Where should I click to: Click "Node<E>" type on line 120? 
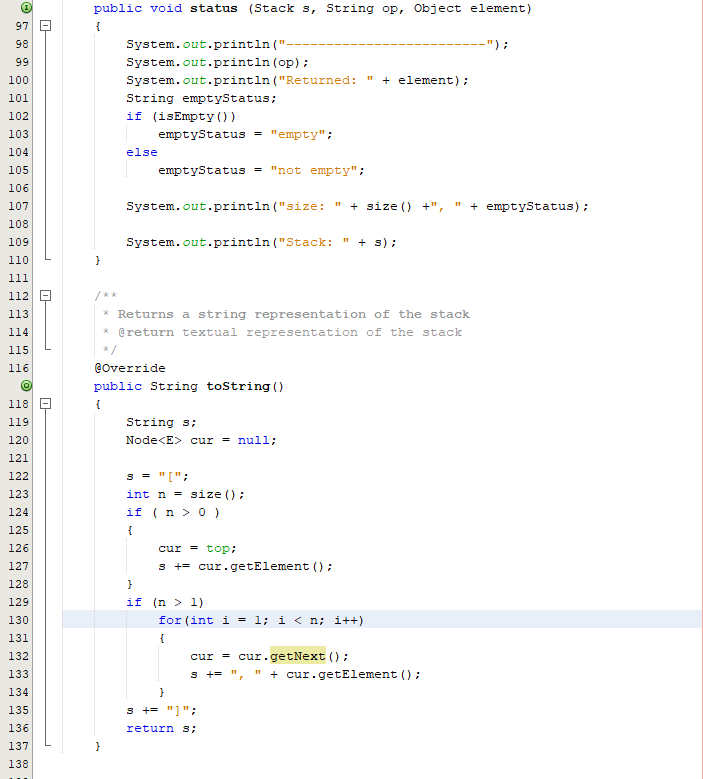click(x=154, y=440)
